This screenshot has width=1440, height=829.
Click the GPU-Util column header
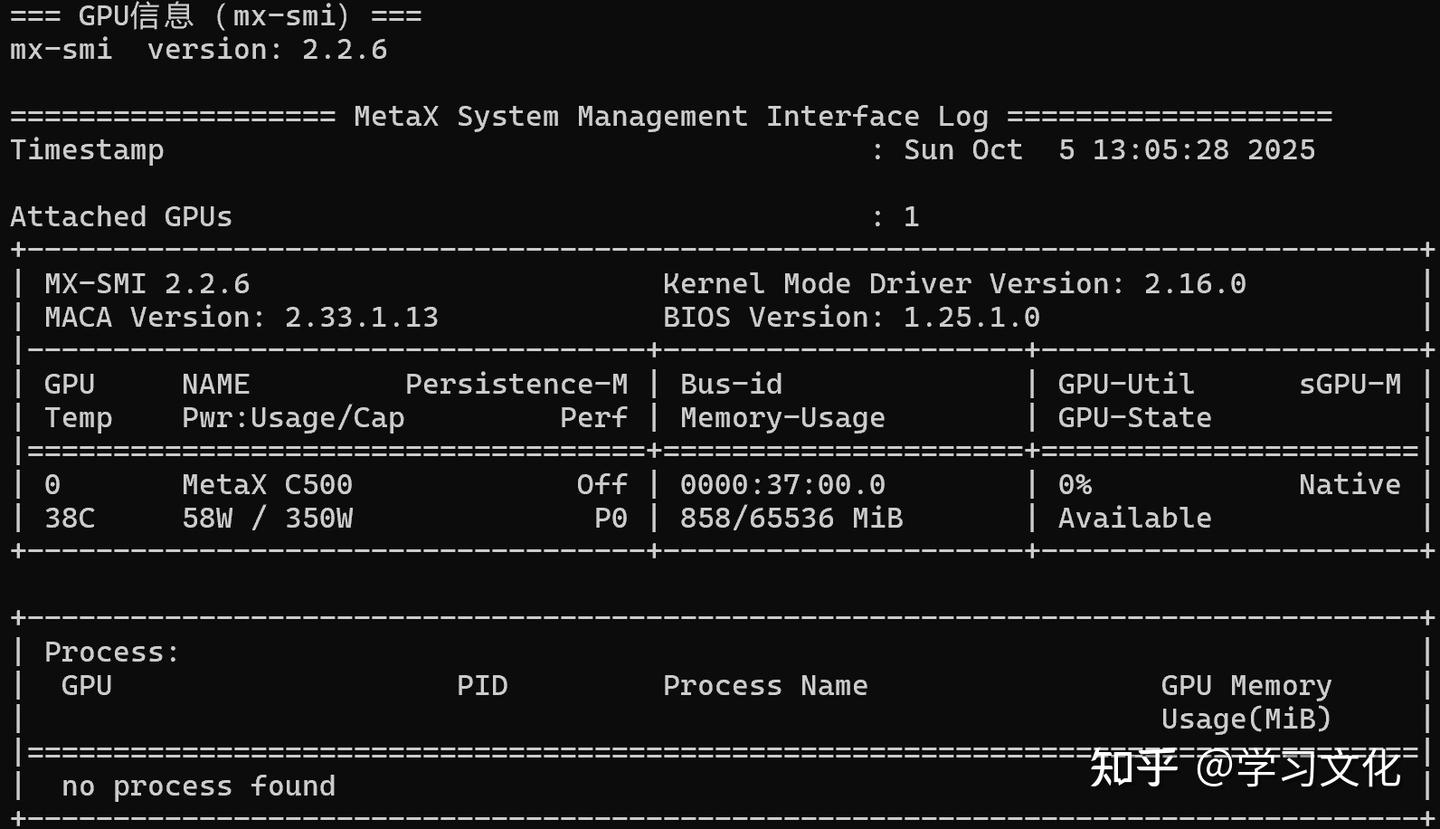pyautogui.click(x=1126, y=385)
